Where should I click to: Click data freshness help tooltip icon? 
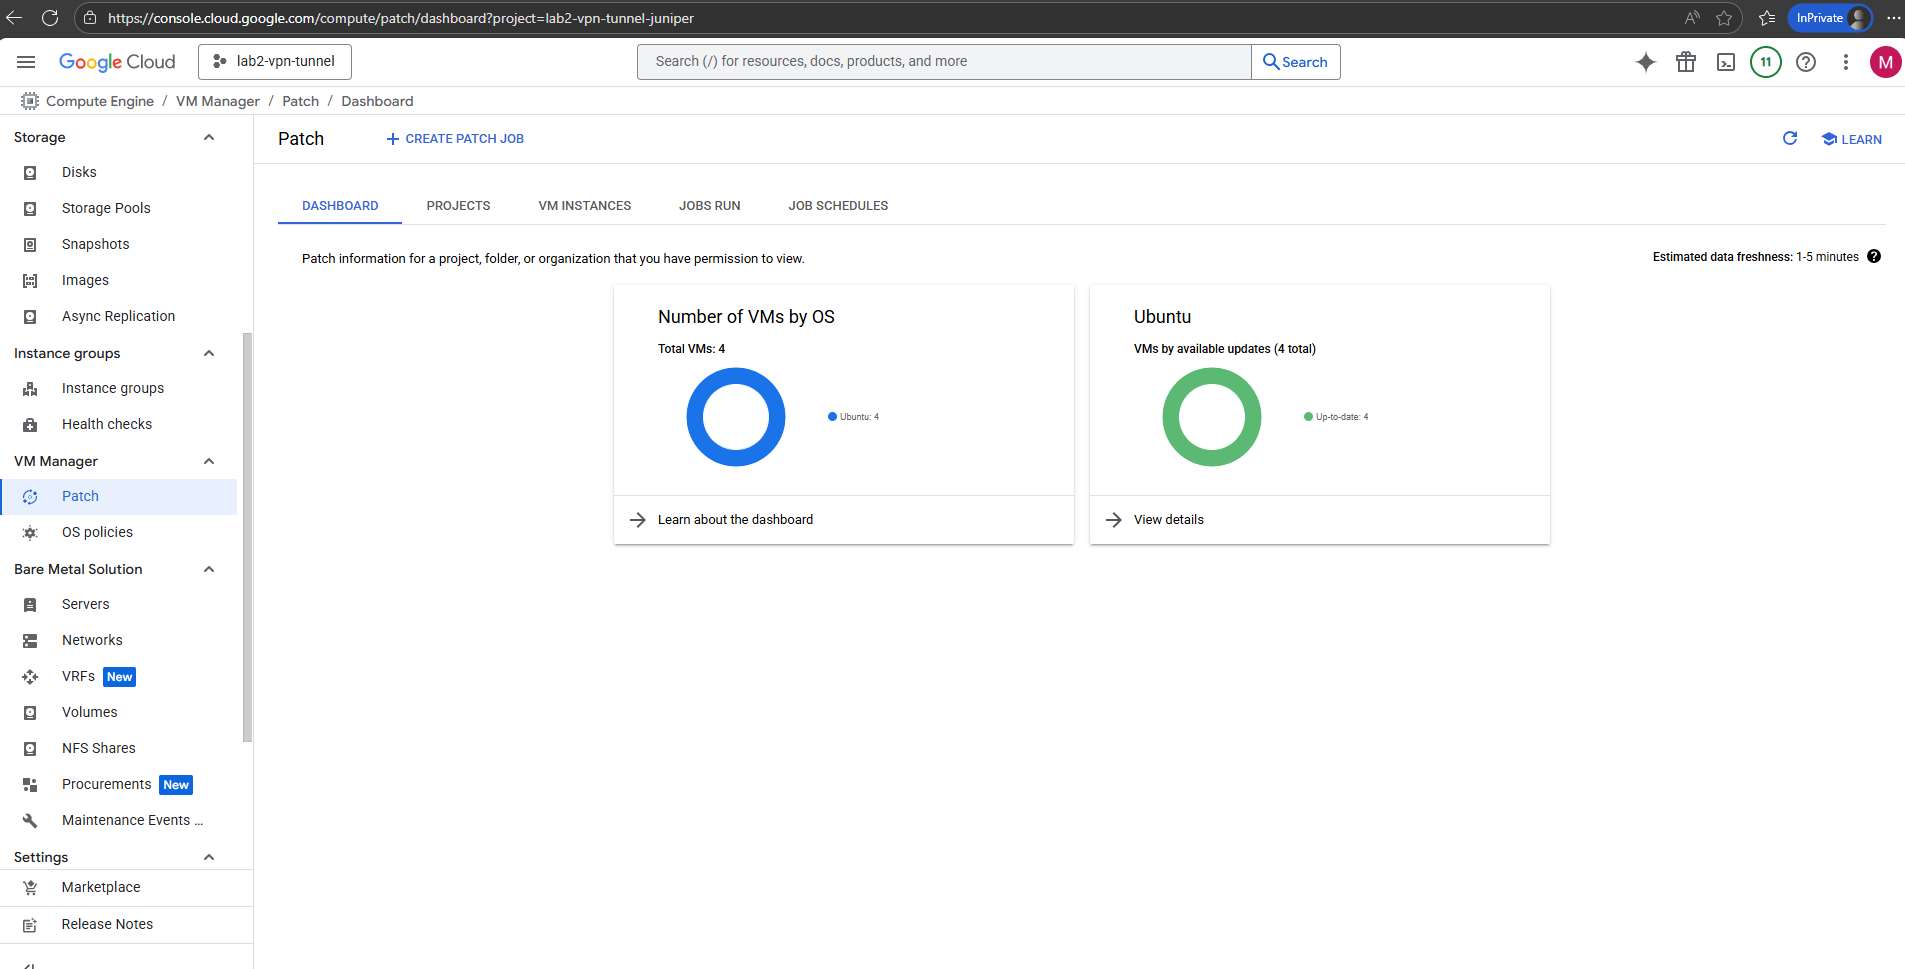click(x=1874, y=257)
